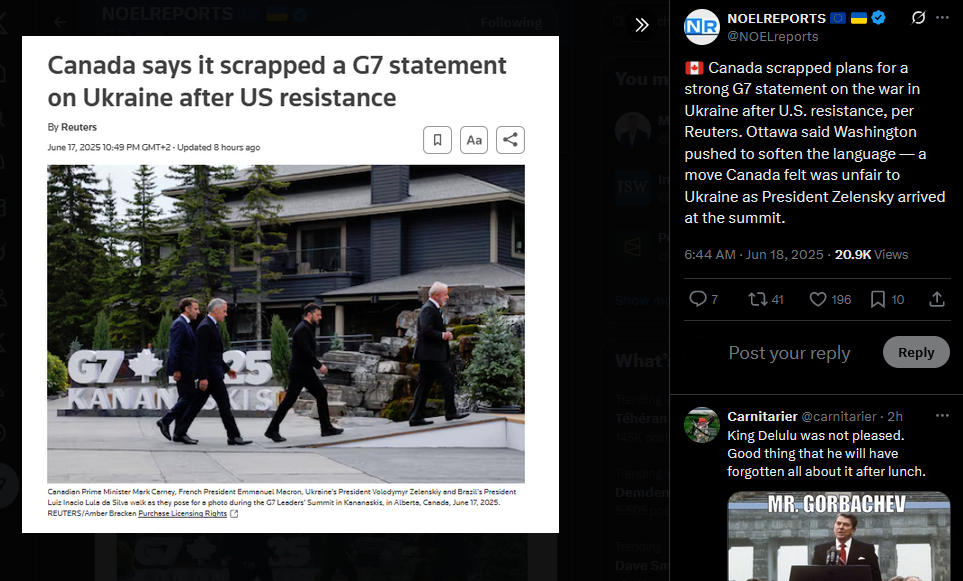The height and width of the screenshot is (581, 963).
Task: Open the @NOELreports handle link
Action: click(x=773, y=36)
